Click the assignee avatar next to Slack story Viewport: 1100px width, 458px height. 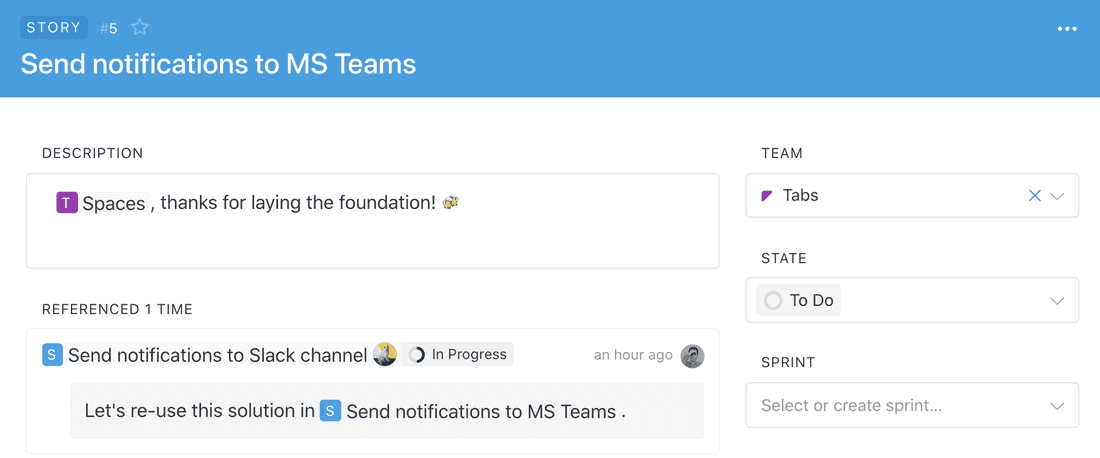(385, 354)
